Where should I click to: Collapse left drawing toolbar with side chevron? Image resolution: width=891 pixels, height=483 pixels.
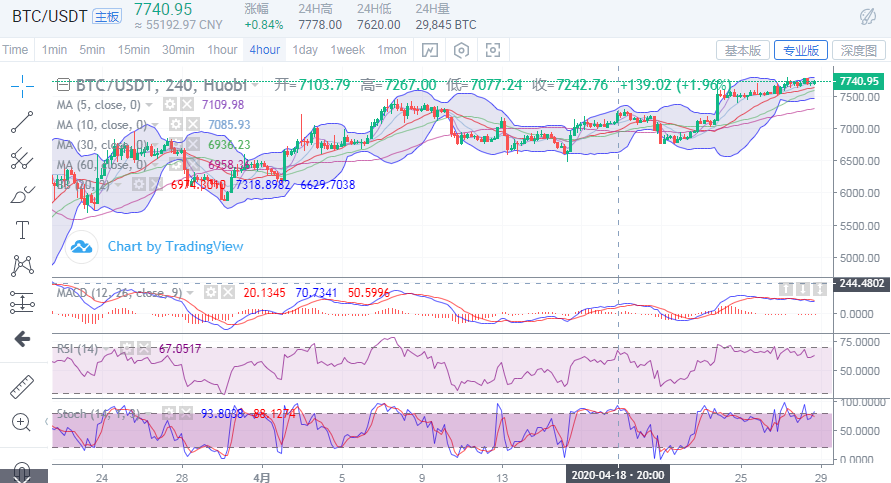click(x=47, y=422)
